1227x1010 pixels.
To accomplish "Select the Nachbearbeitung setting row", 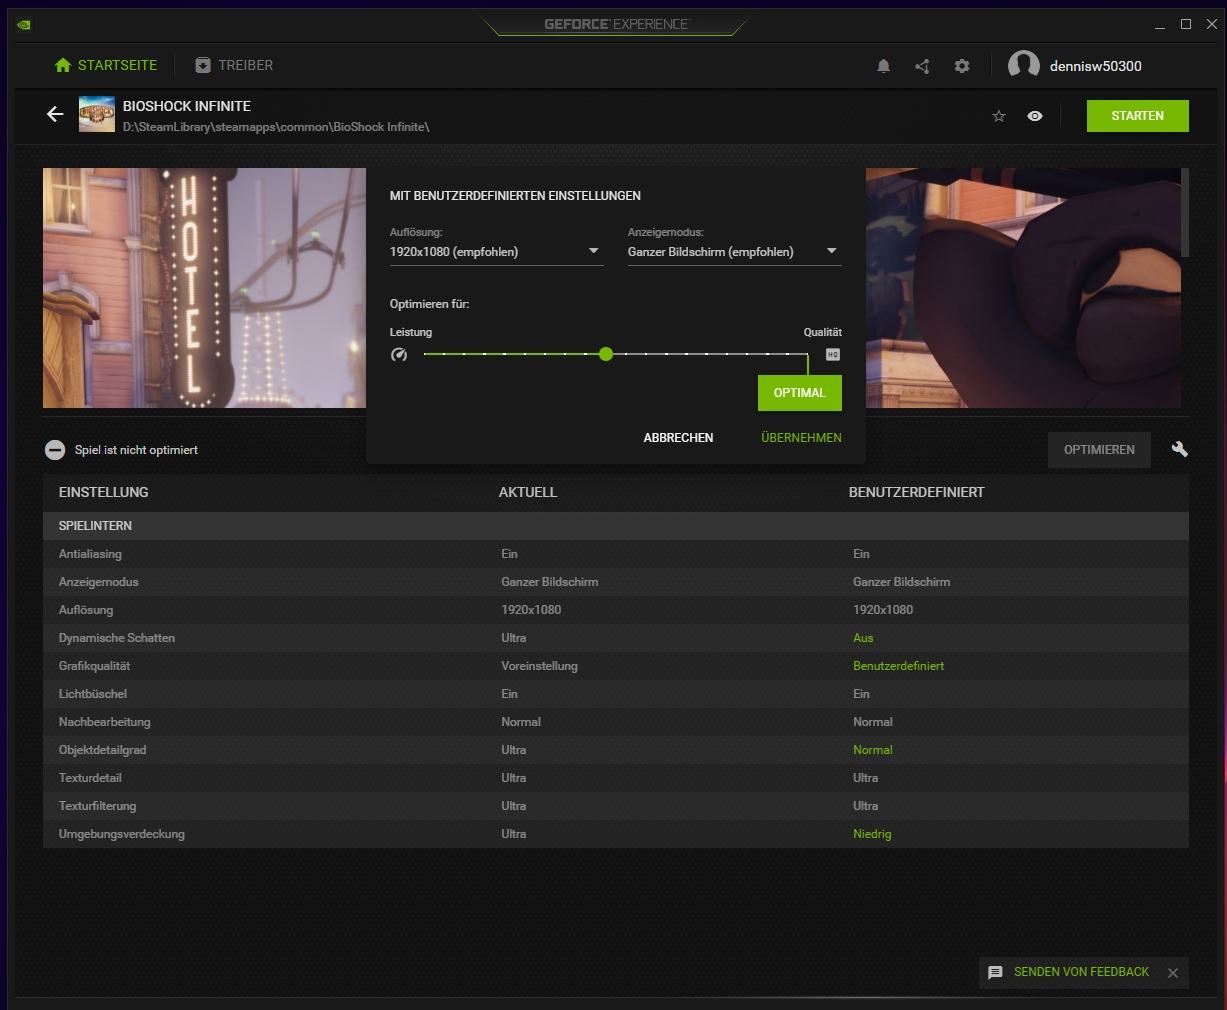I will 616,722.
